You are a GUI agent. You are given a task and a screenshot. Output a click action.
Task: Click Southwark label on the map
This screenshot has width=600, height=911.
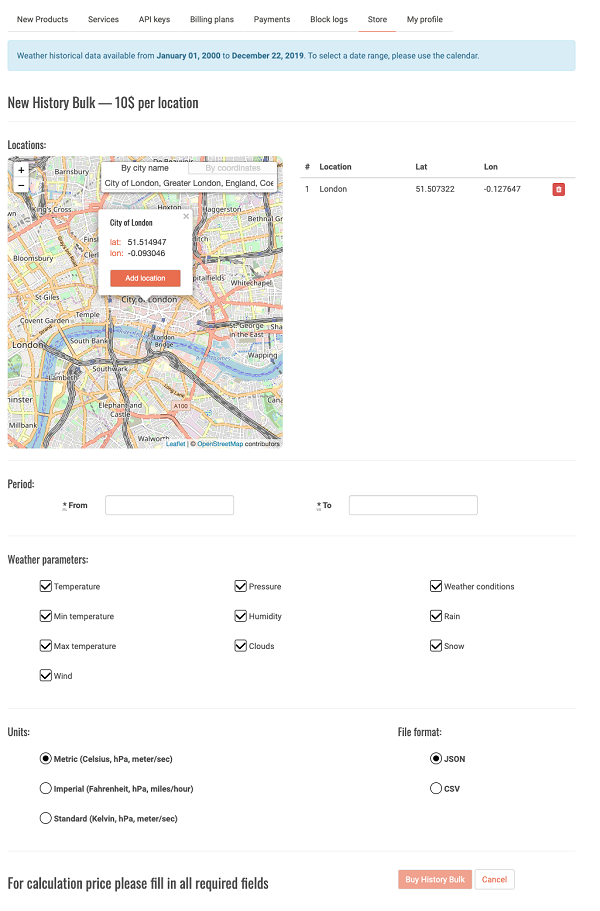(110, 369)
